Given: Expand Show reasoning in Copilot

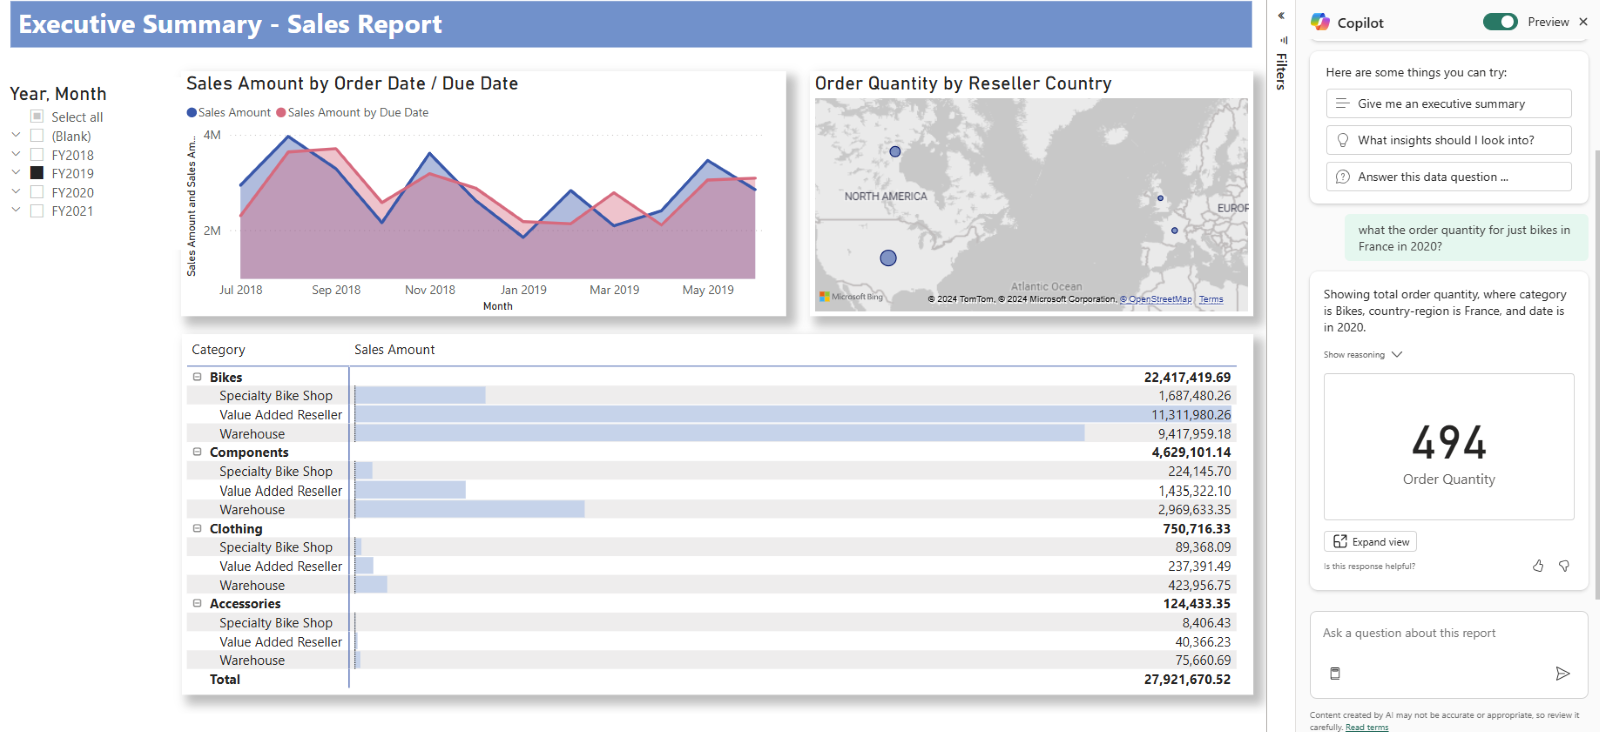Looking at the screenshot, I should point(1363,355).
